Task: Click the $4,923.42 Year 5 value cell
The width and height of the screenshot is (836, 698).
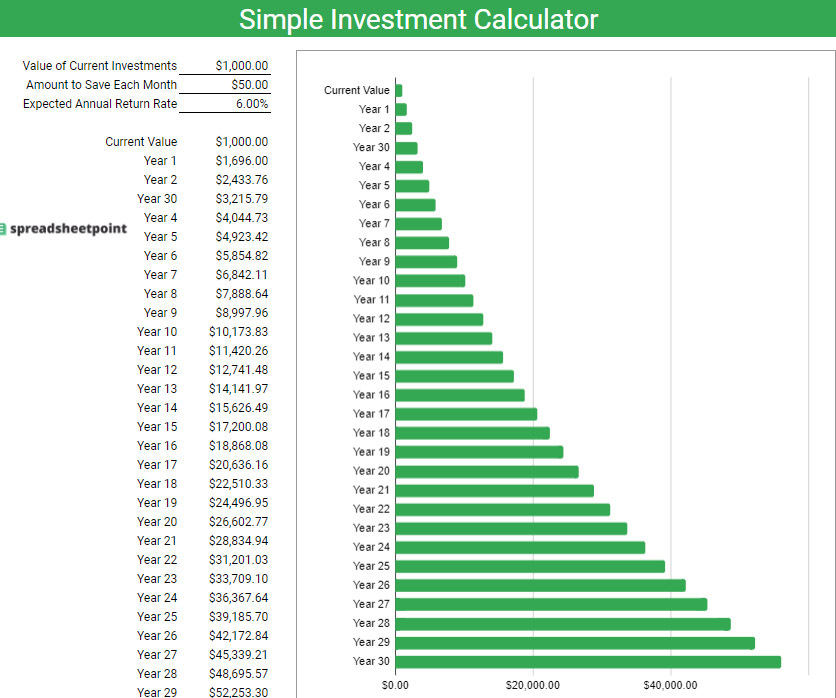Action: coord(241,237)
